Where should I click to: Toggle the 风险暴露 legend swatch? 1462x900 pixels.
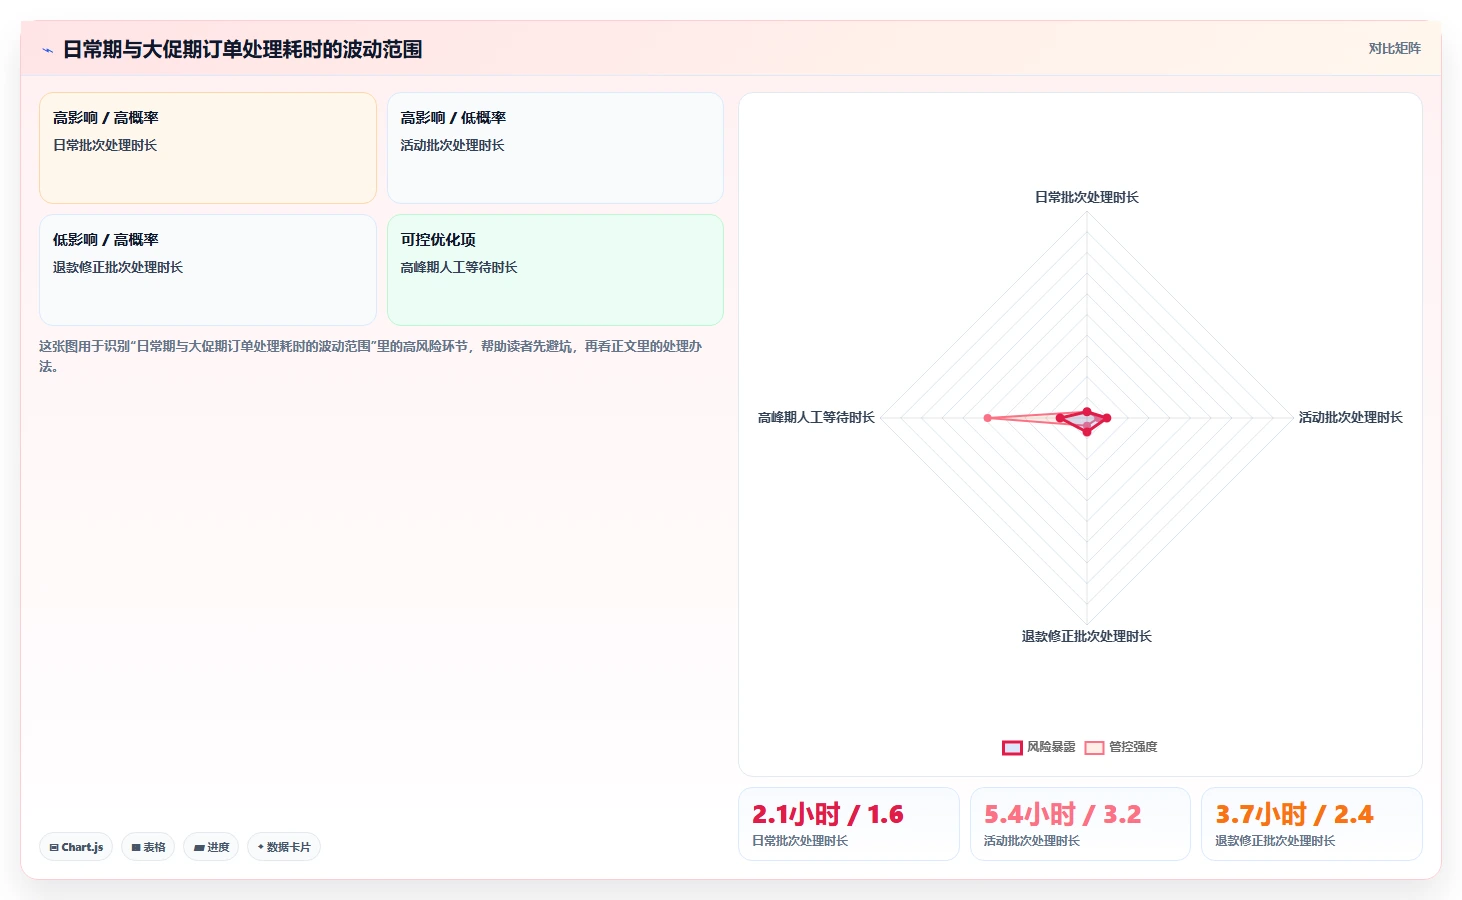(x=1012, y=747)
